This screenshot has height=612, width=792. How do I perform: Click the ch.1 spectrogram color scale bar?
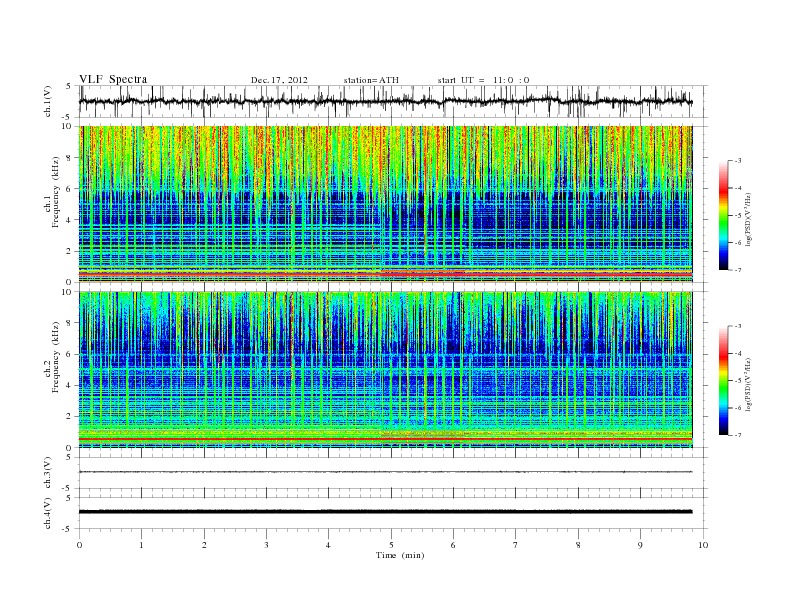(723, 216)
